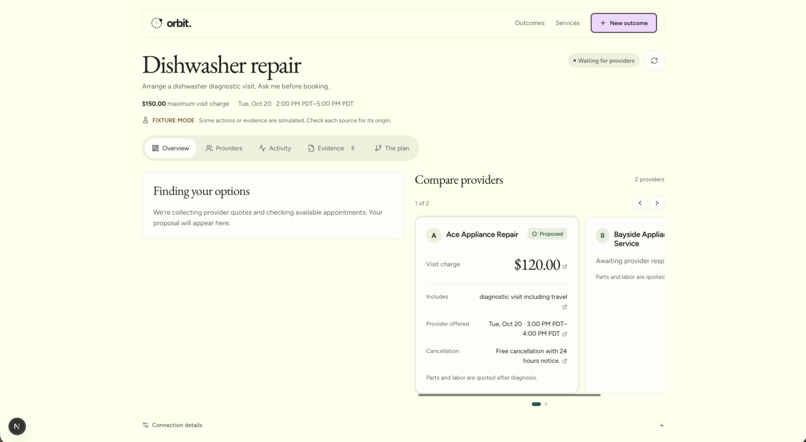The image size is (806, 442).
Task: Click the fixture mode flask icon
Action: pyautogui.click(x=145, y=120)
